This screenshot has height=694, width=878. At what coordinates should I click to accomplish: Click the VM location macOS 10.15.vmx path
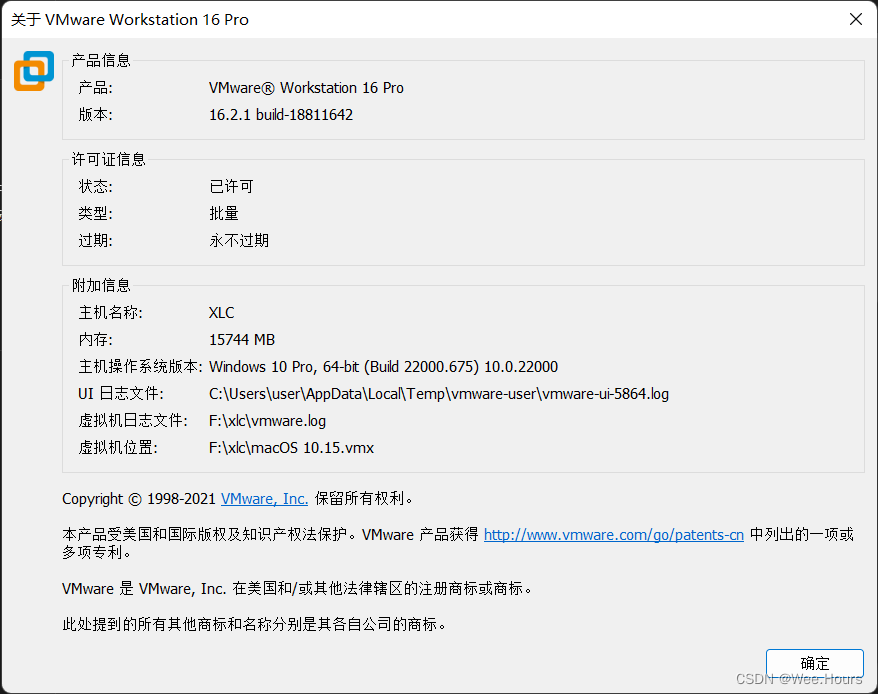292,448
